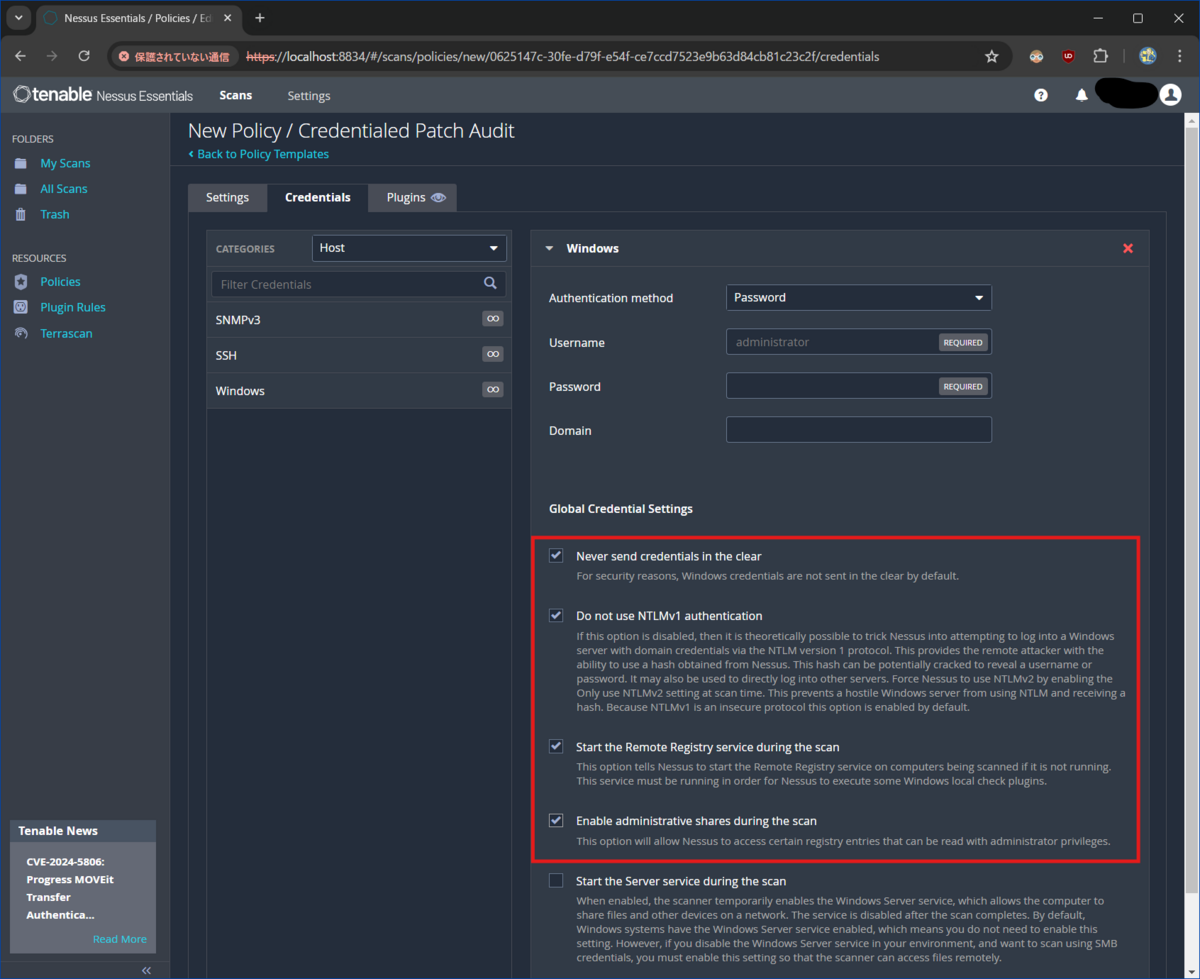Focus the Domain input field
This screenshot has width=1200, height=979.
tap(859, 430)
